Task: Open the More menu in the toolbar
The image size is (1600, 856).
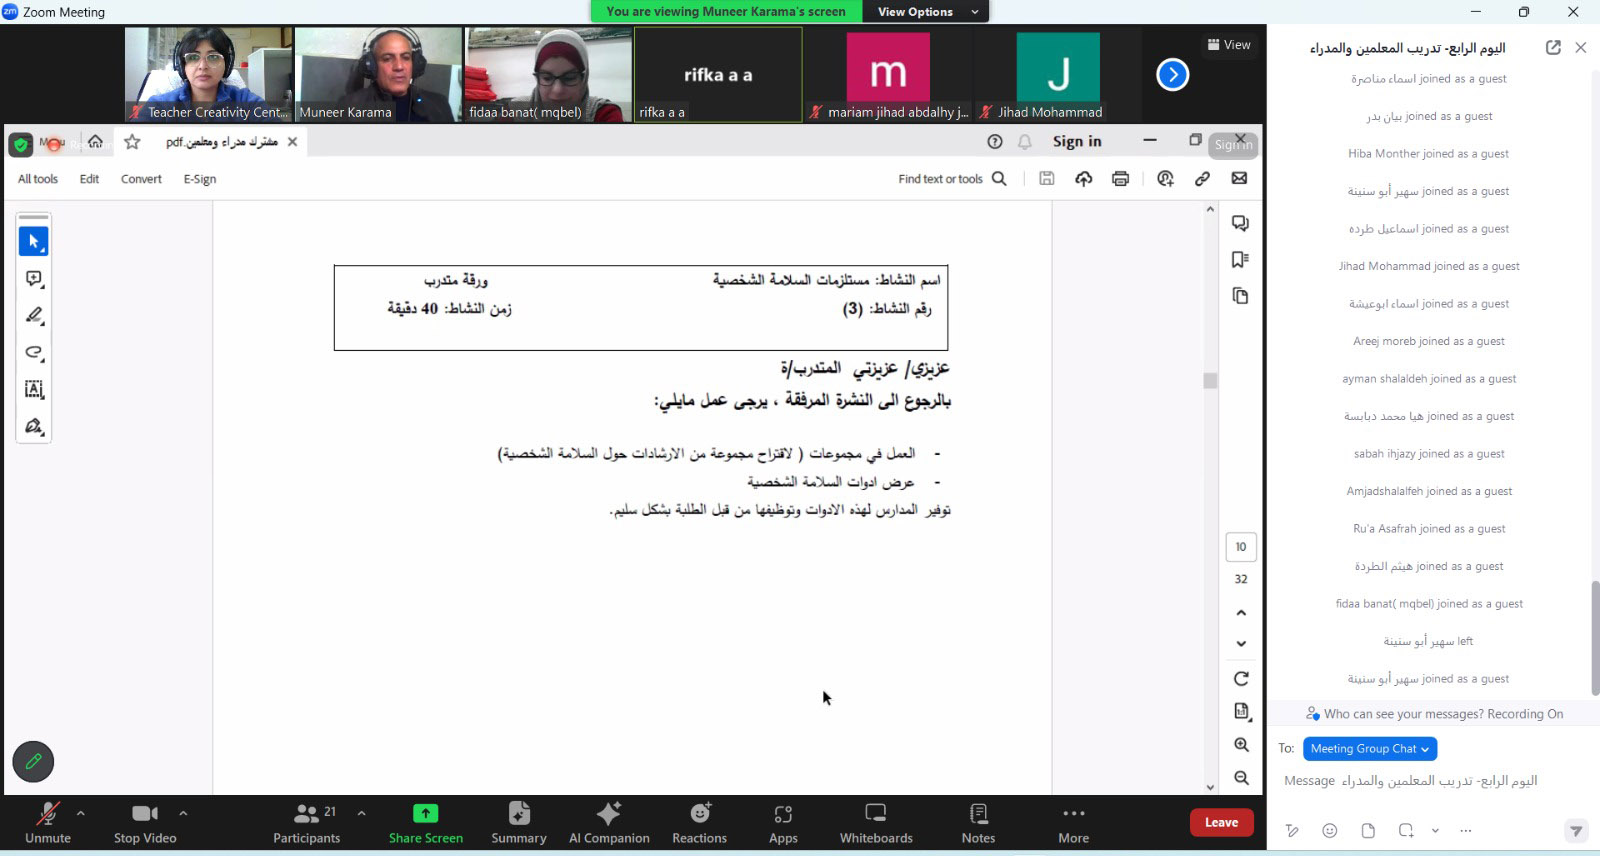Action: 1073,822
